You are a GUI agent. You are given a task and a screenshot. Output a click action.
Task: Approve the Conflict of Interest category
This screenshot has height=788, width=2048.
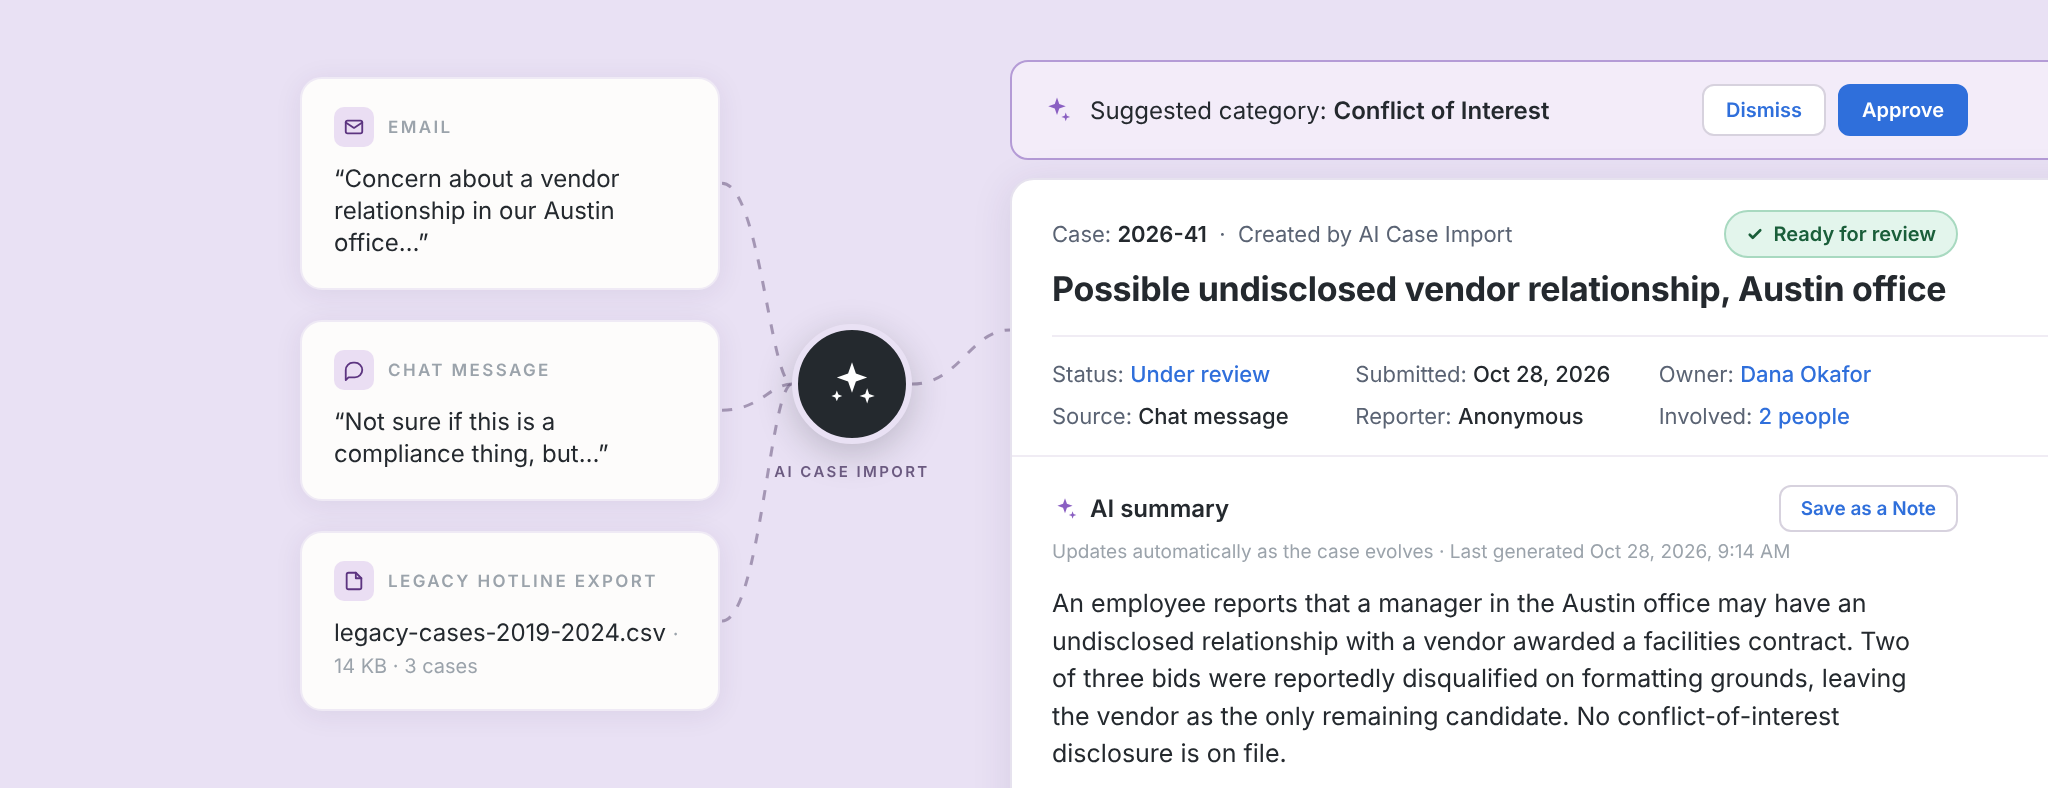tap(1902, 110)
